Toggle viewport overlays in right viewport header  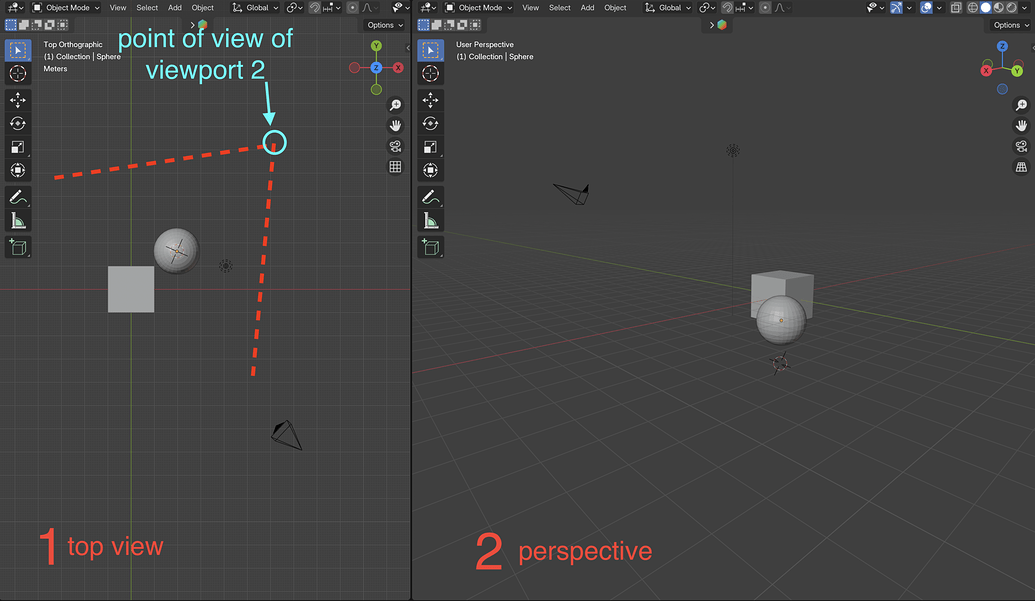tap(926, 8)
